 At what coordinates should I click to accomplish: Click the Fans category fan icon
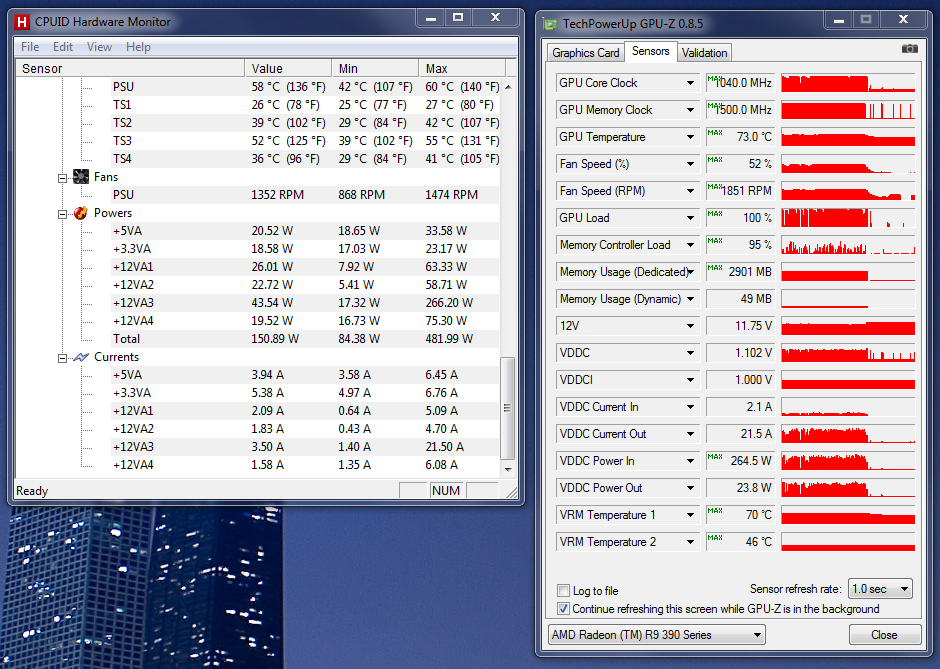(81, 177)
